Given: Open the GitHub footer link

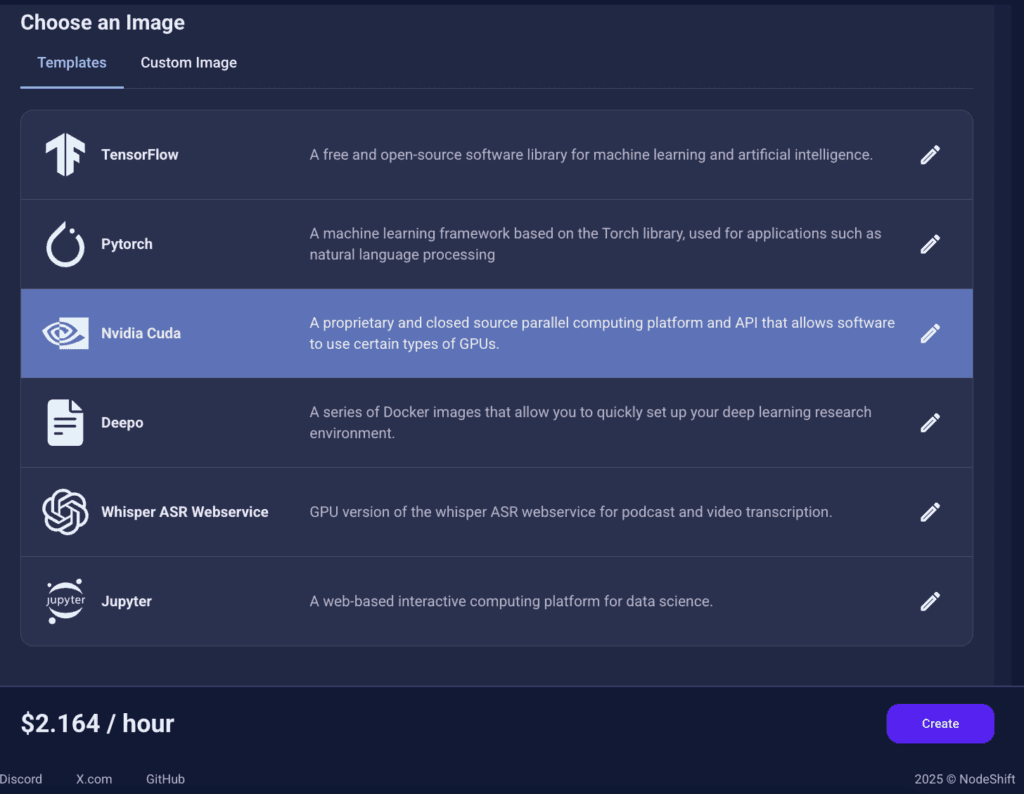Looking at the screenshot, I should click(x=165, y=779).
